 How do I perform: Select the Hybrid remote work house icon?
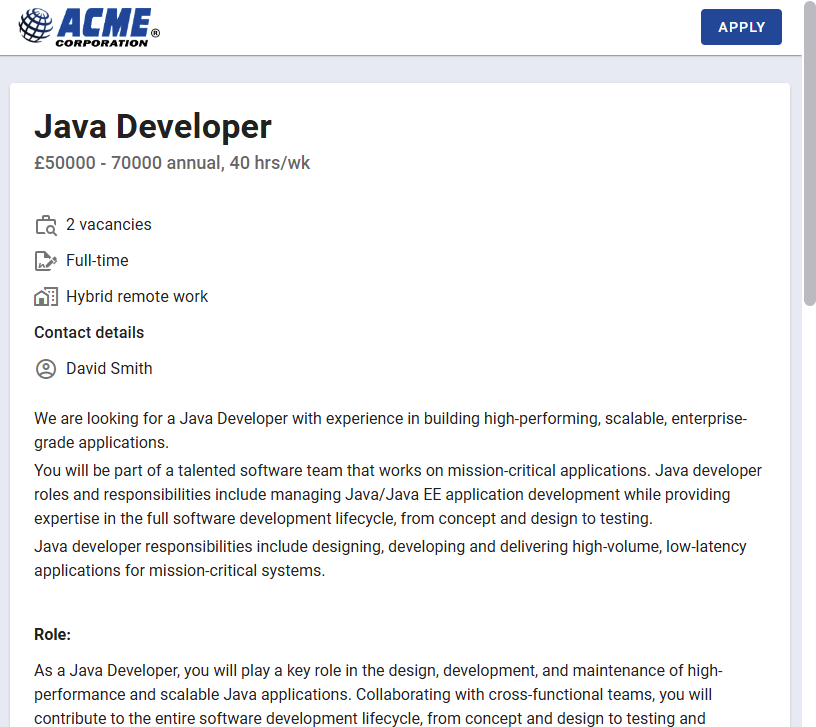tap(46, 297)
